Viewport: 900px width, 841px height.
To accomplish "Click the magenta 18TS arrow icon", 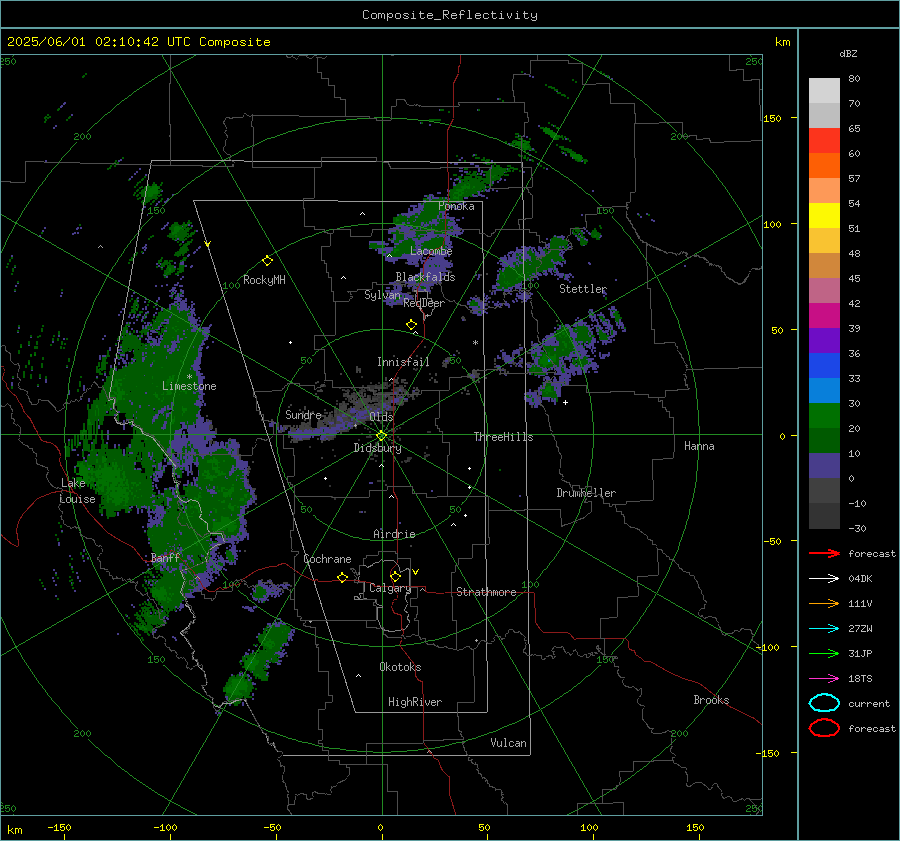I will pos(824,679).
